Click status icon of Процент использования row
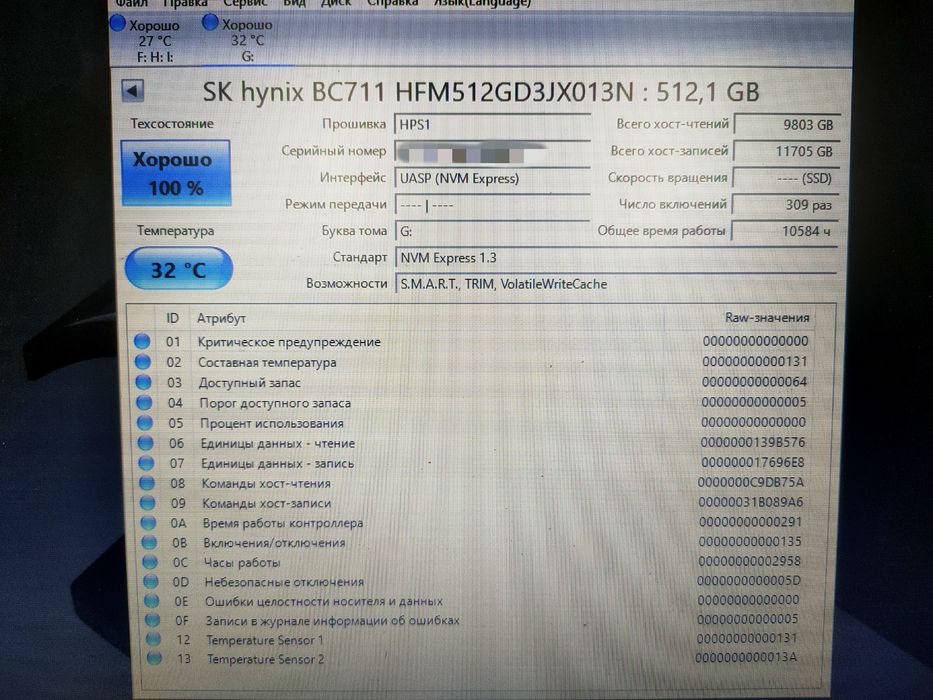The image size is (933, 700). (x=145, y=423)
